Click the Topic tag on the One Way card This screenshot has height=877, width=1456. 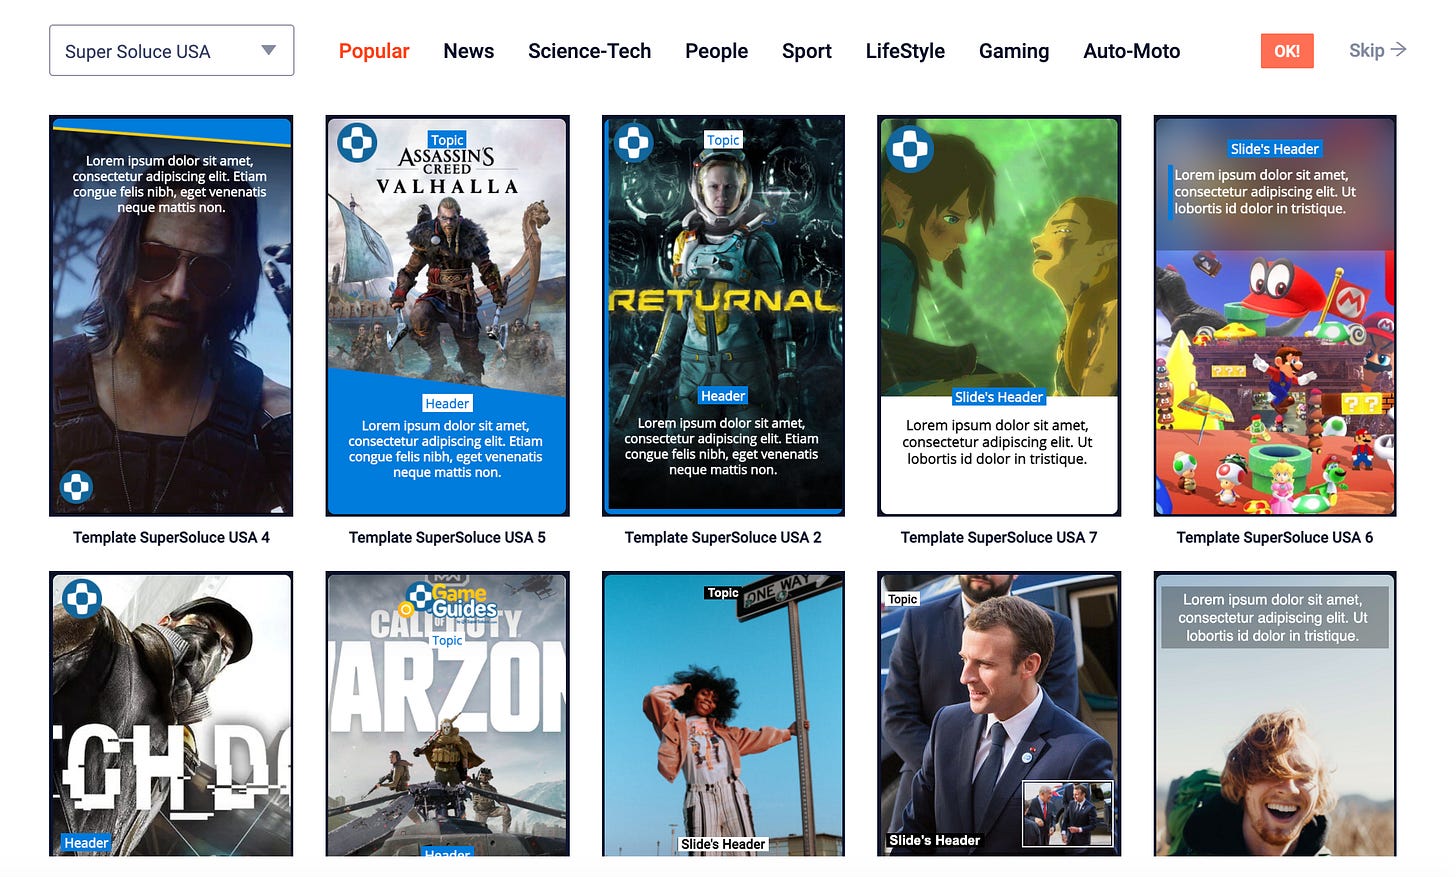[723, 593]
